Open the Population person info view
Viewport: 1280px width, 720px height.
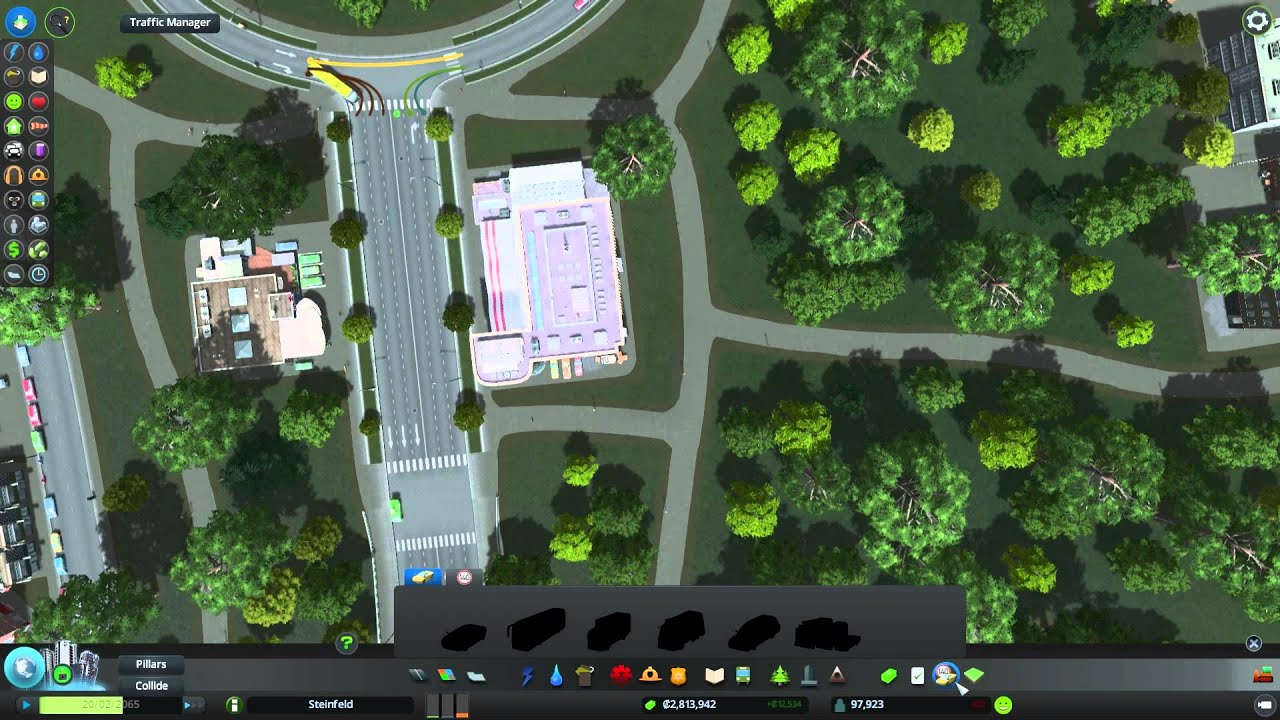pyautogui.click(x=14, y=224)
